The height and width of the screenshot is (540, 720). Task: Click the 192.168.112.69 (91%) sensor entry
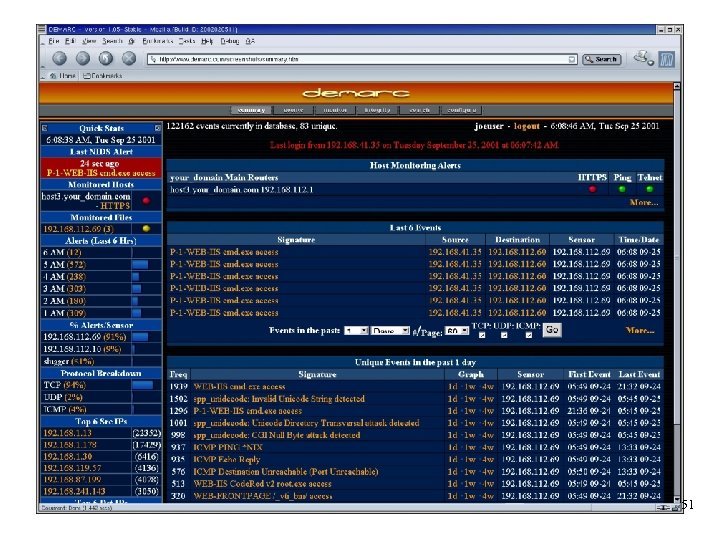click(x=84, y=337)
